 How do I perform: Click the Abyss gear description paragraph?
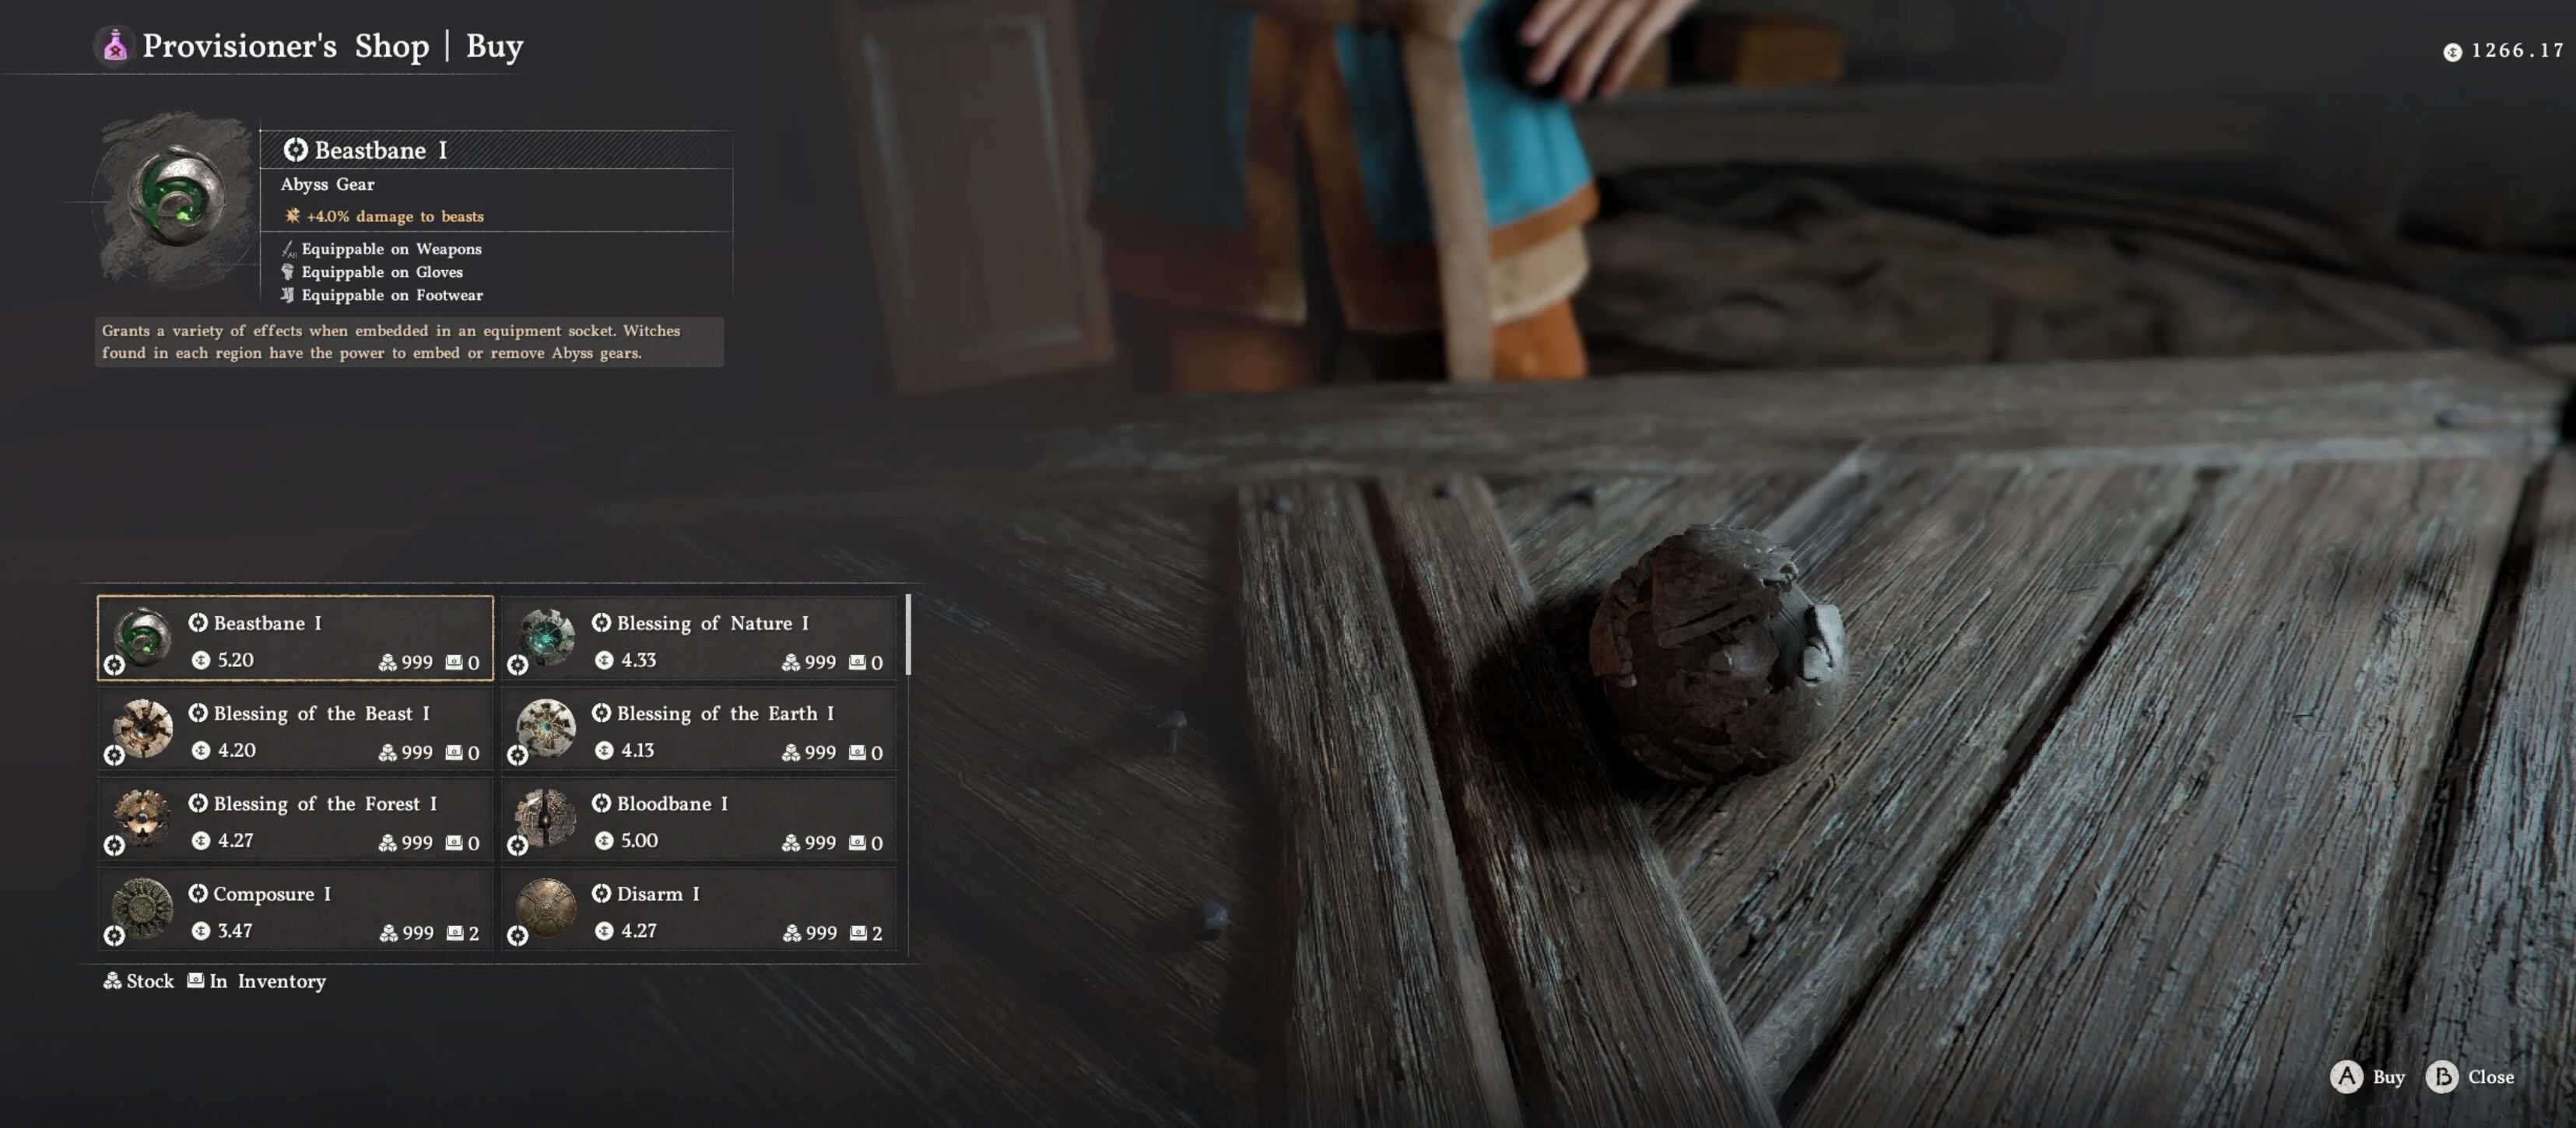pyautogui.click(x=409, y=342)
